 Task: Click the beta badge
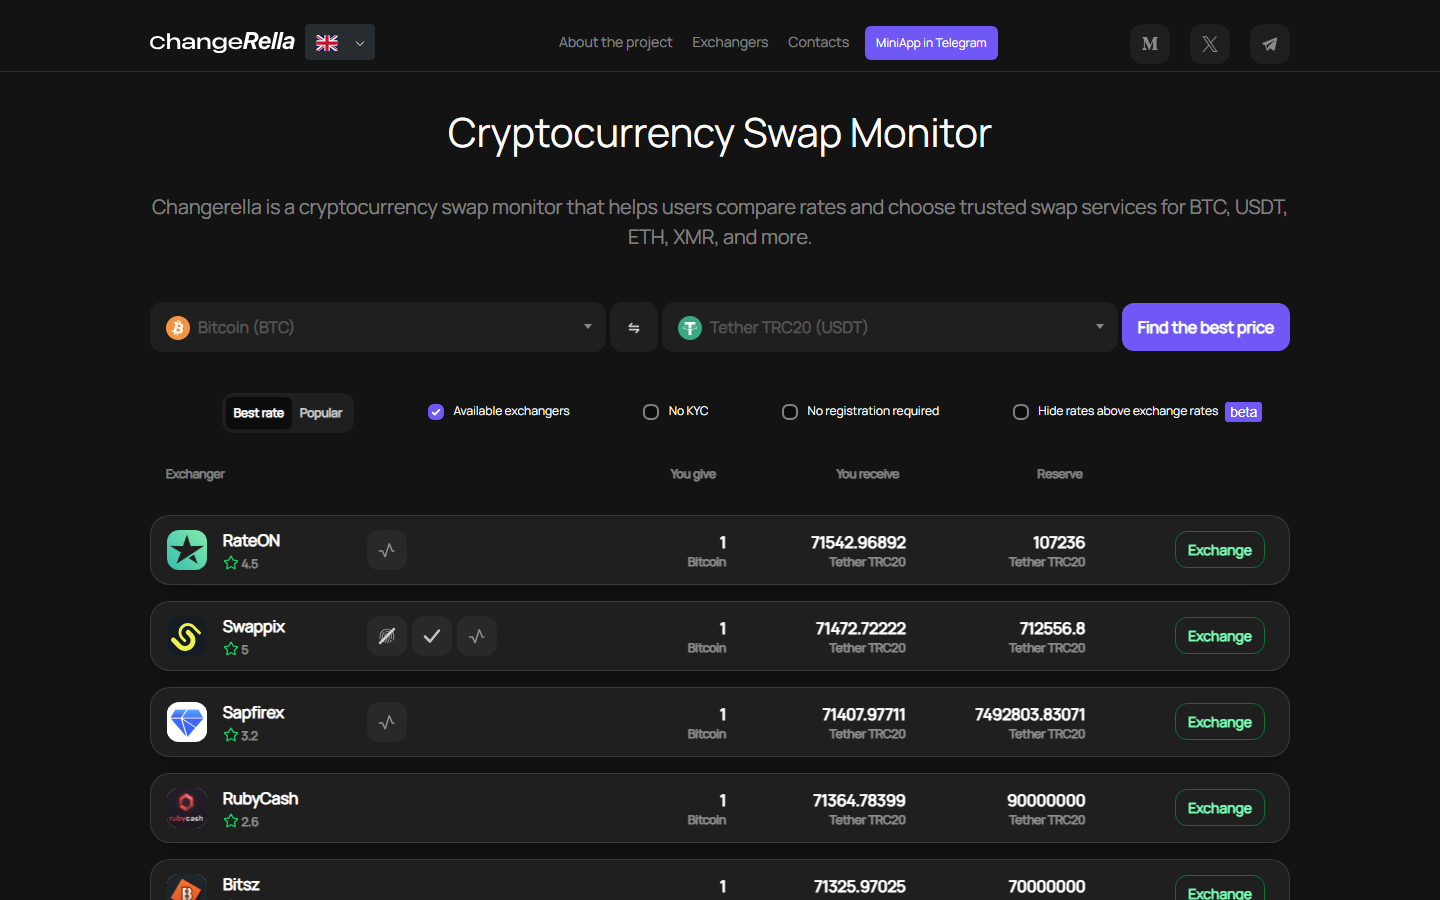click(x=1244, y=412)
